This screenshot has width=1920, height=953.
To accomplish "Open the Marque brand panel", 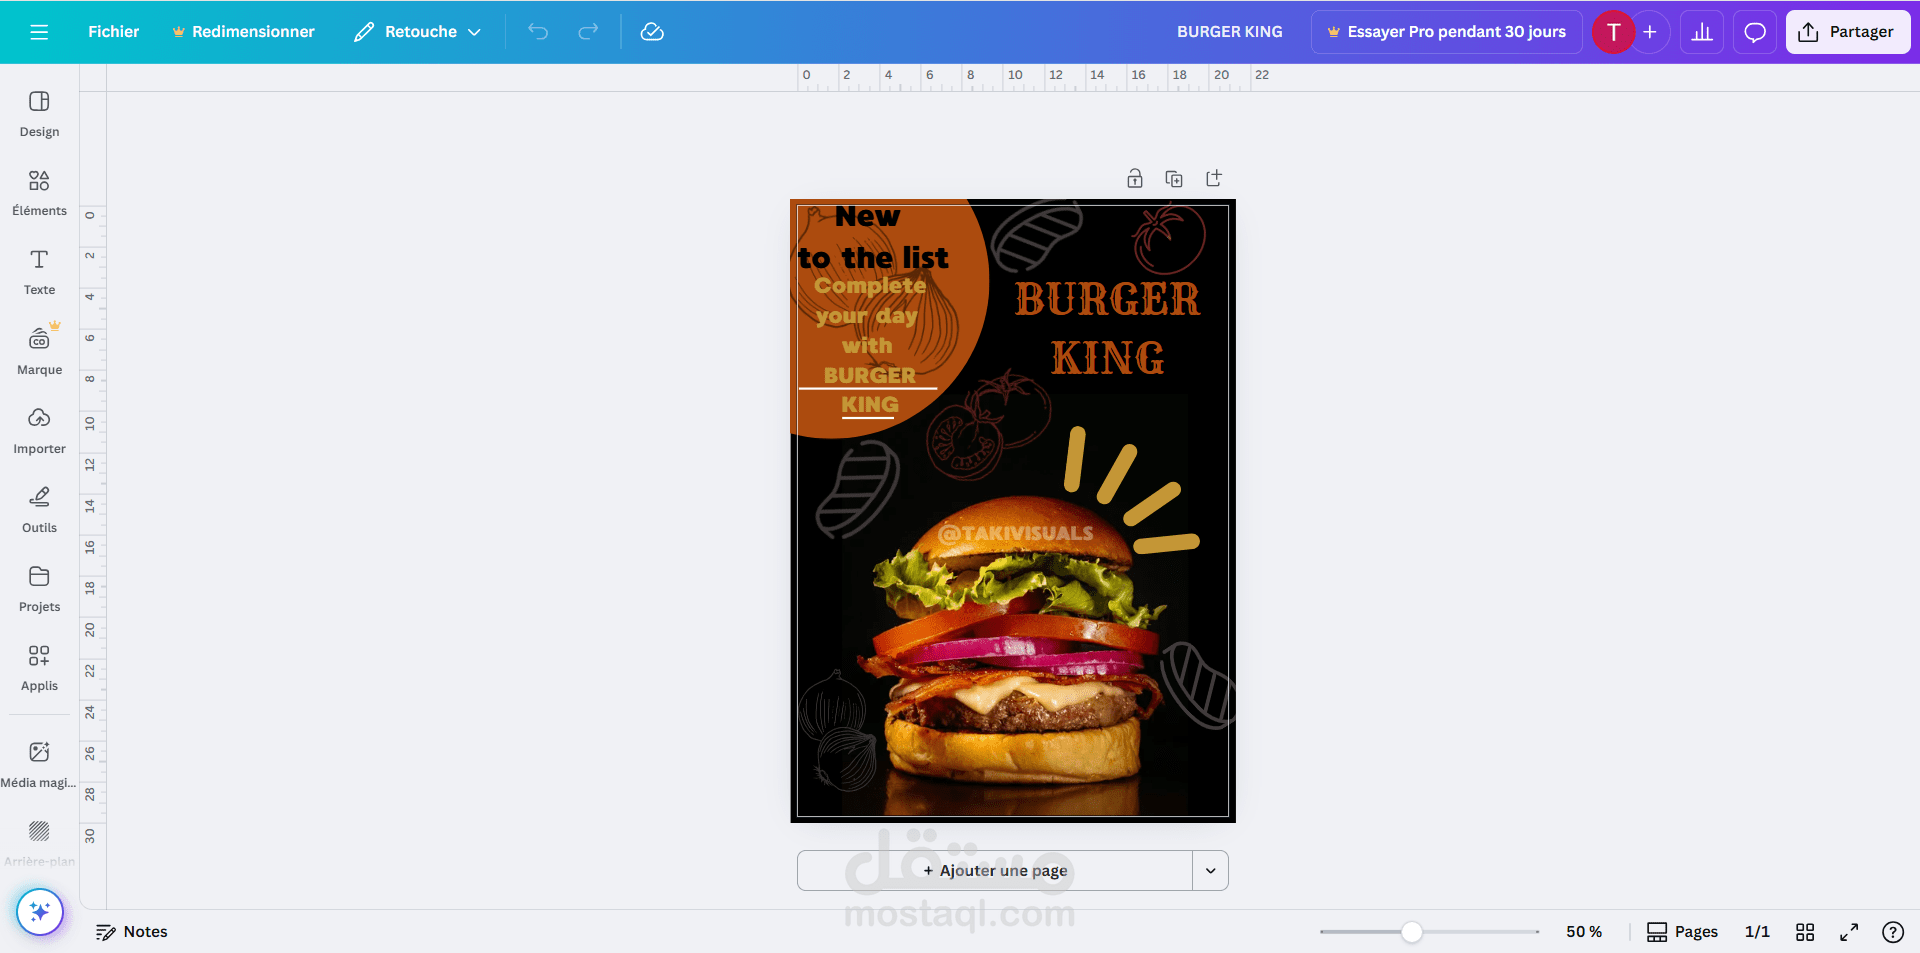I will tap(39, 351).
